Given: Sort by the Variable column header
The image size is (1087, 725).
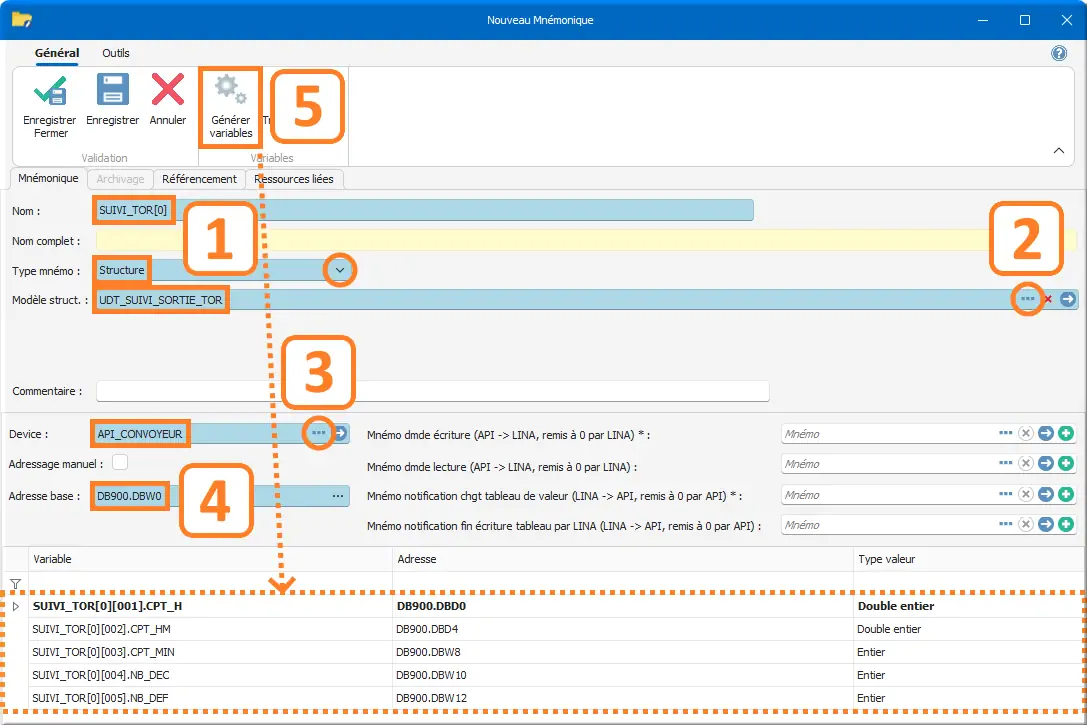Looking at the screenshot, I should [210, 559].
